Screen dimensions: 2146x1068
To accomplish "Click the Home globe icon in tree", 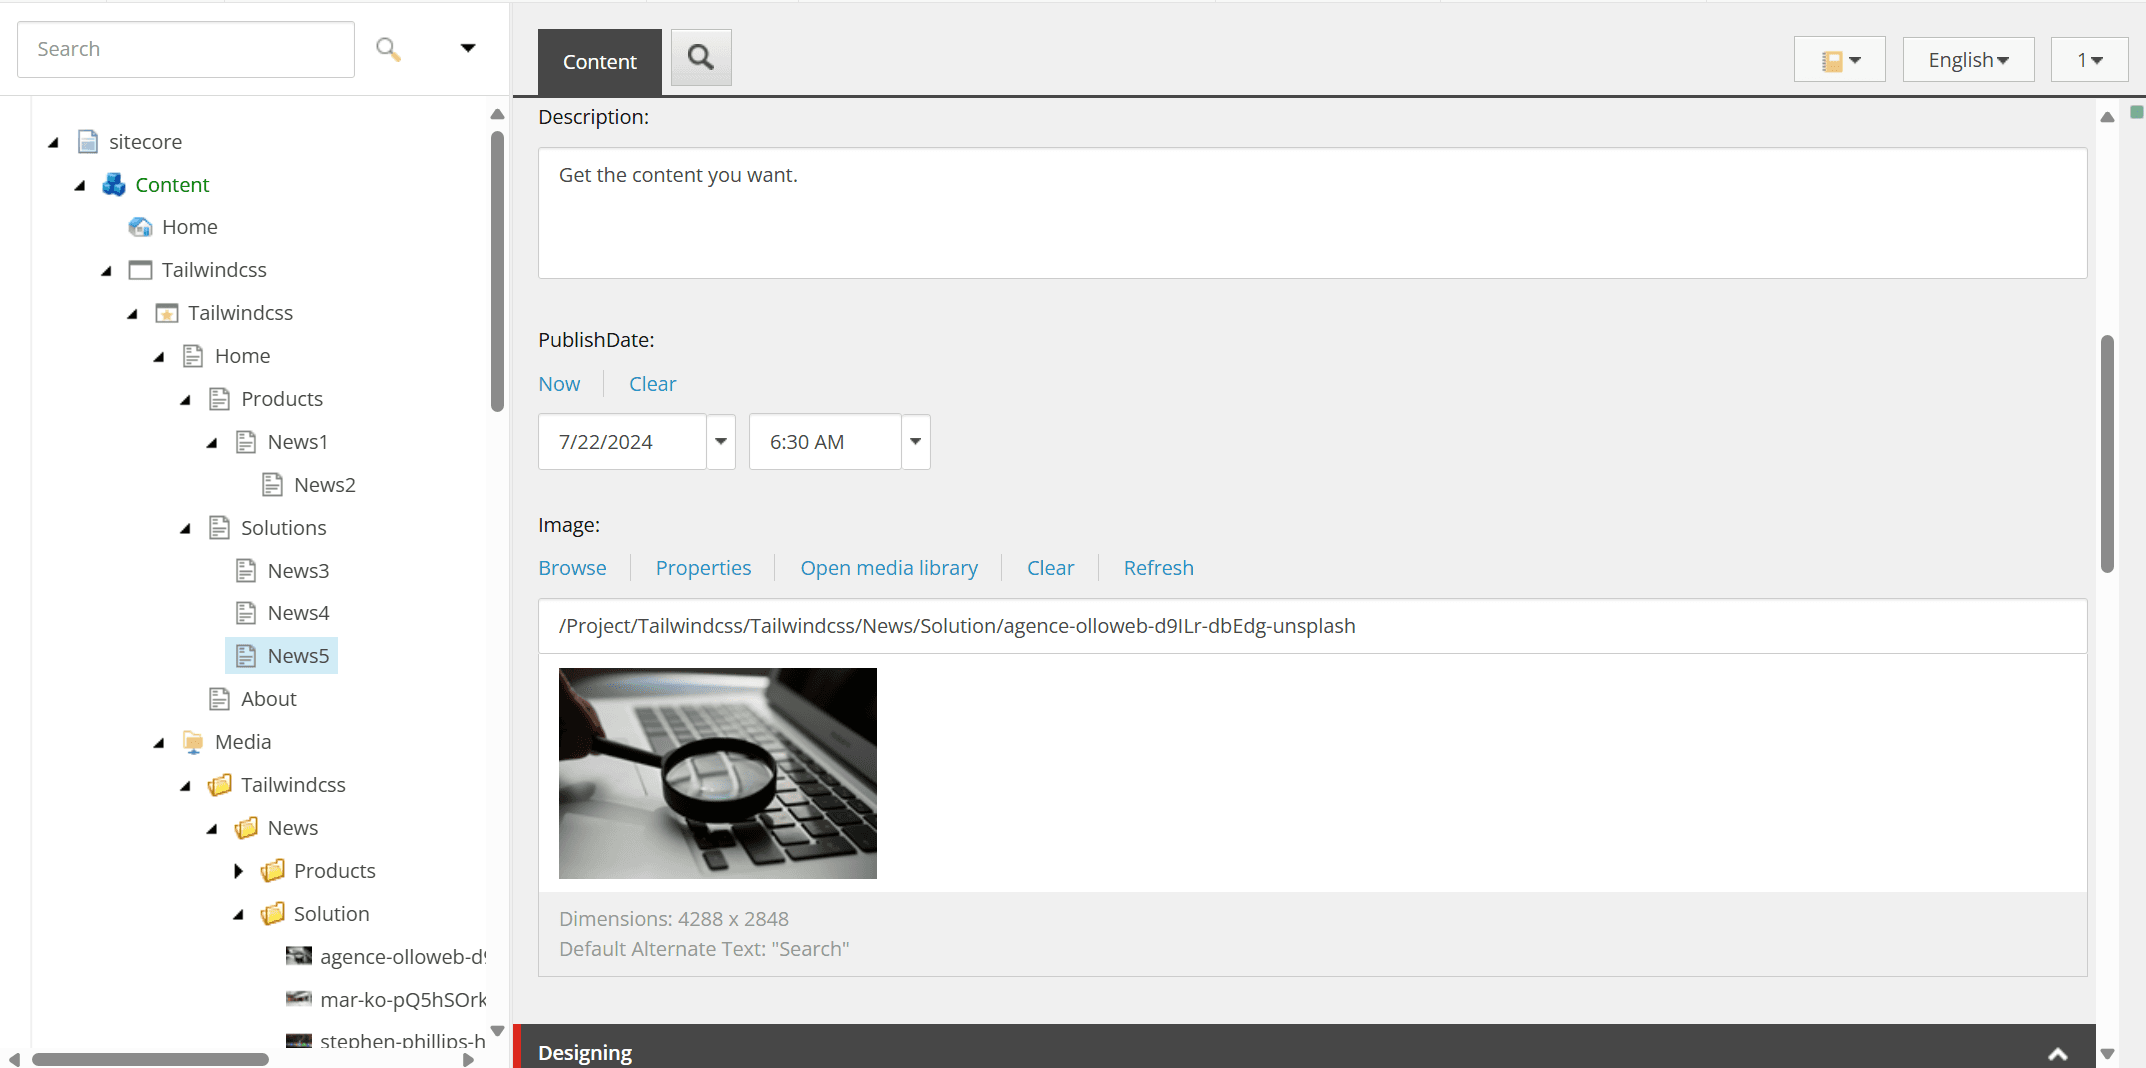I will [x=140, y=227].
